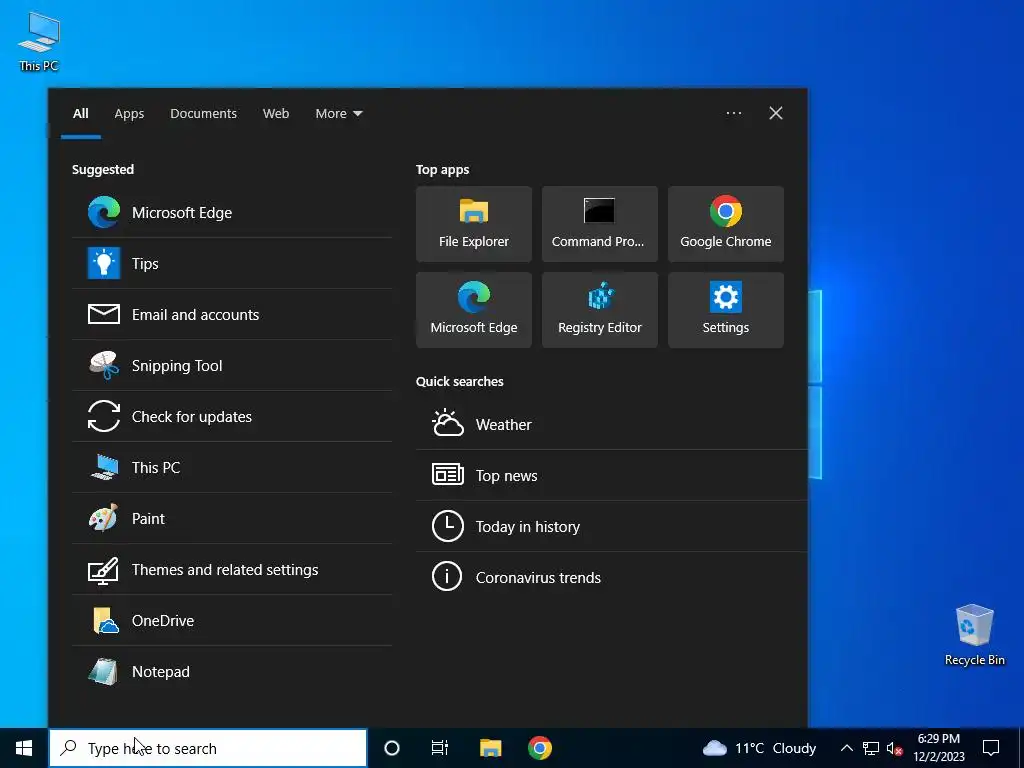Open Today in history quick search
The height and width of the screenshot is (768, 1024).
click(611, 526)
